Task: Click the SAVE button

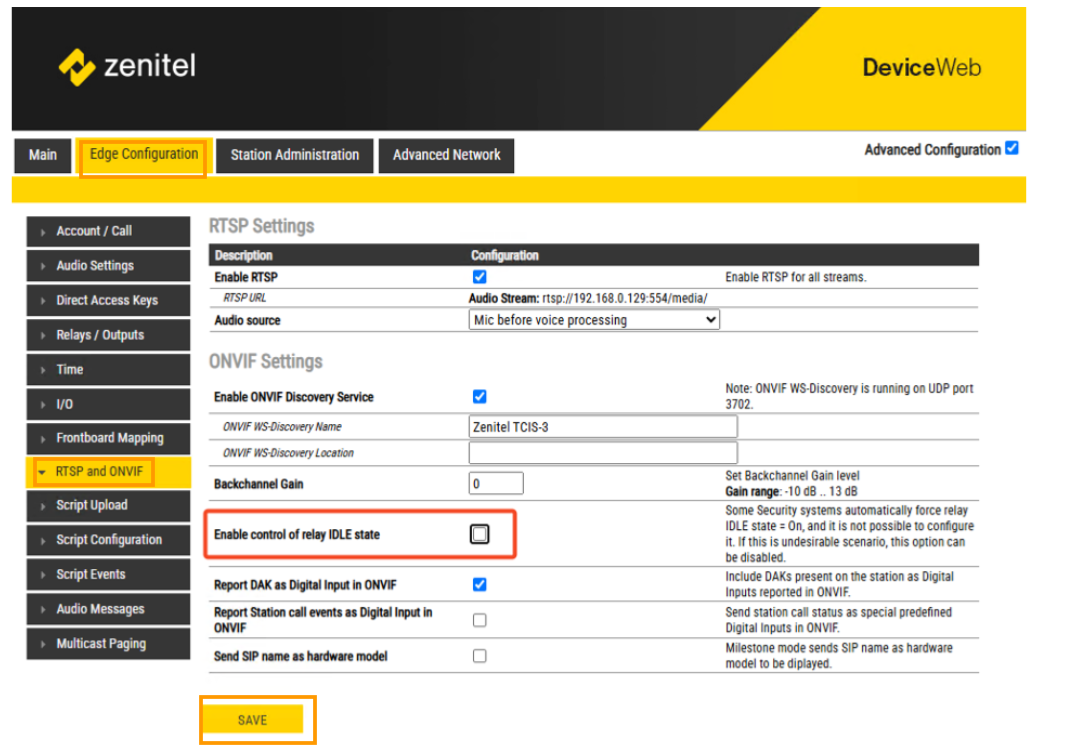Action: [253, 720]
